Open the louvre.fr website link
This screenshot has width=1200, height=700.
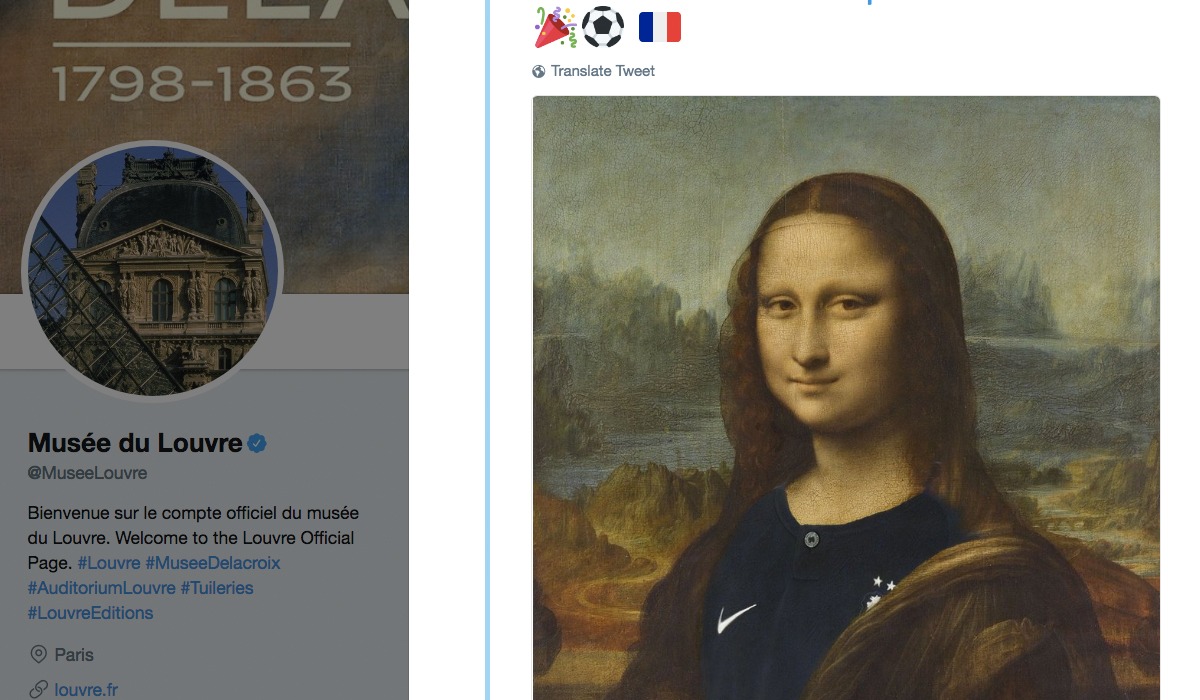86,689
